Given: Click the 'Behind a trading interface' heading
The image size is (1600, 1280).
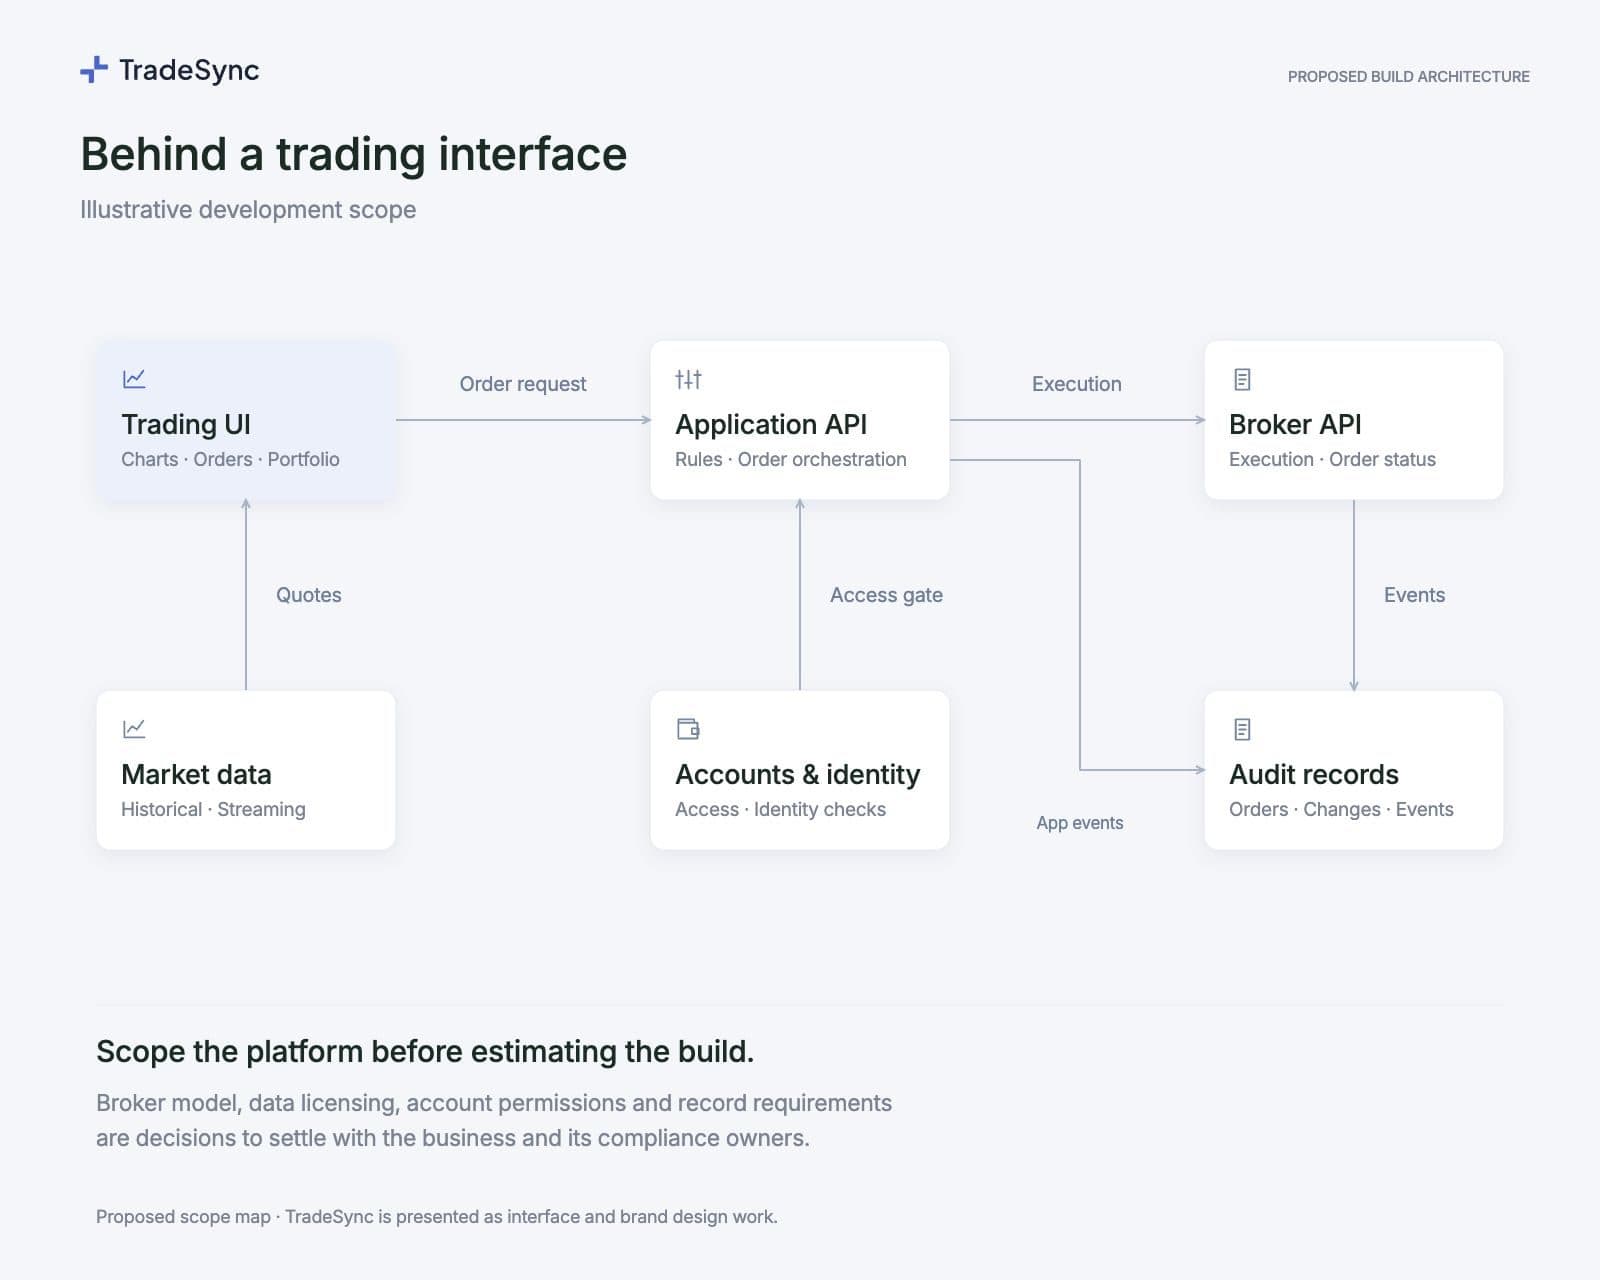Looking at the screenshot, I should 354,154.
